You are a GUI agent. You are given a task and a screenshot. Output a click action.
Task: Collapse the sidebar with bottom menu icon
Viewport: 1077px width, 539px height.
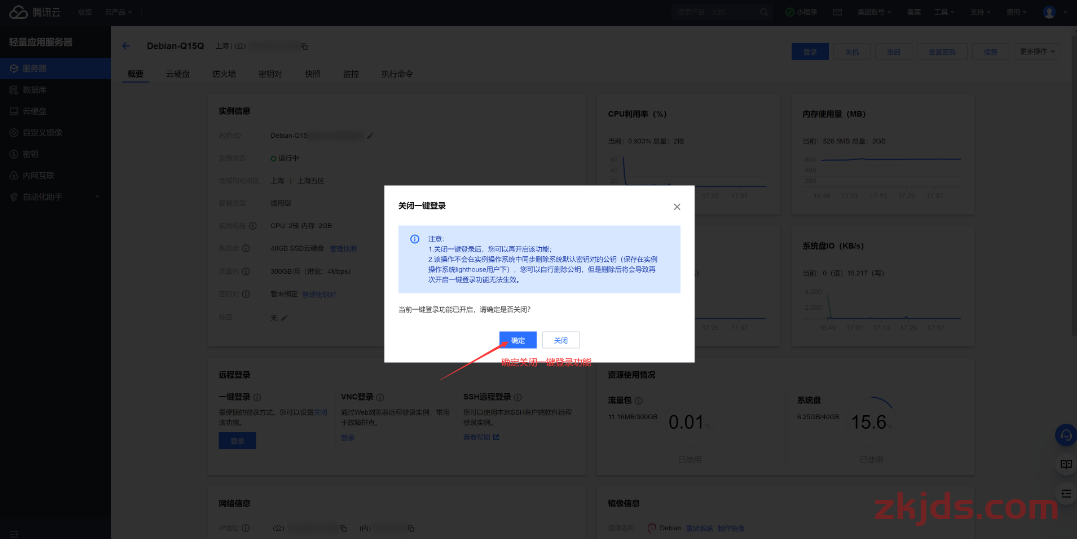coord(14,533)
